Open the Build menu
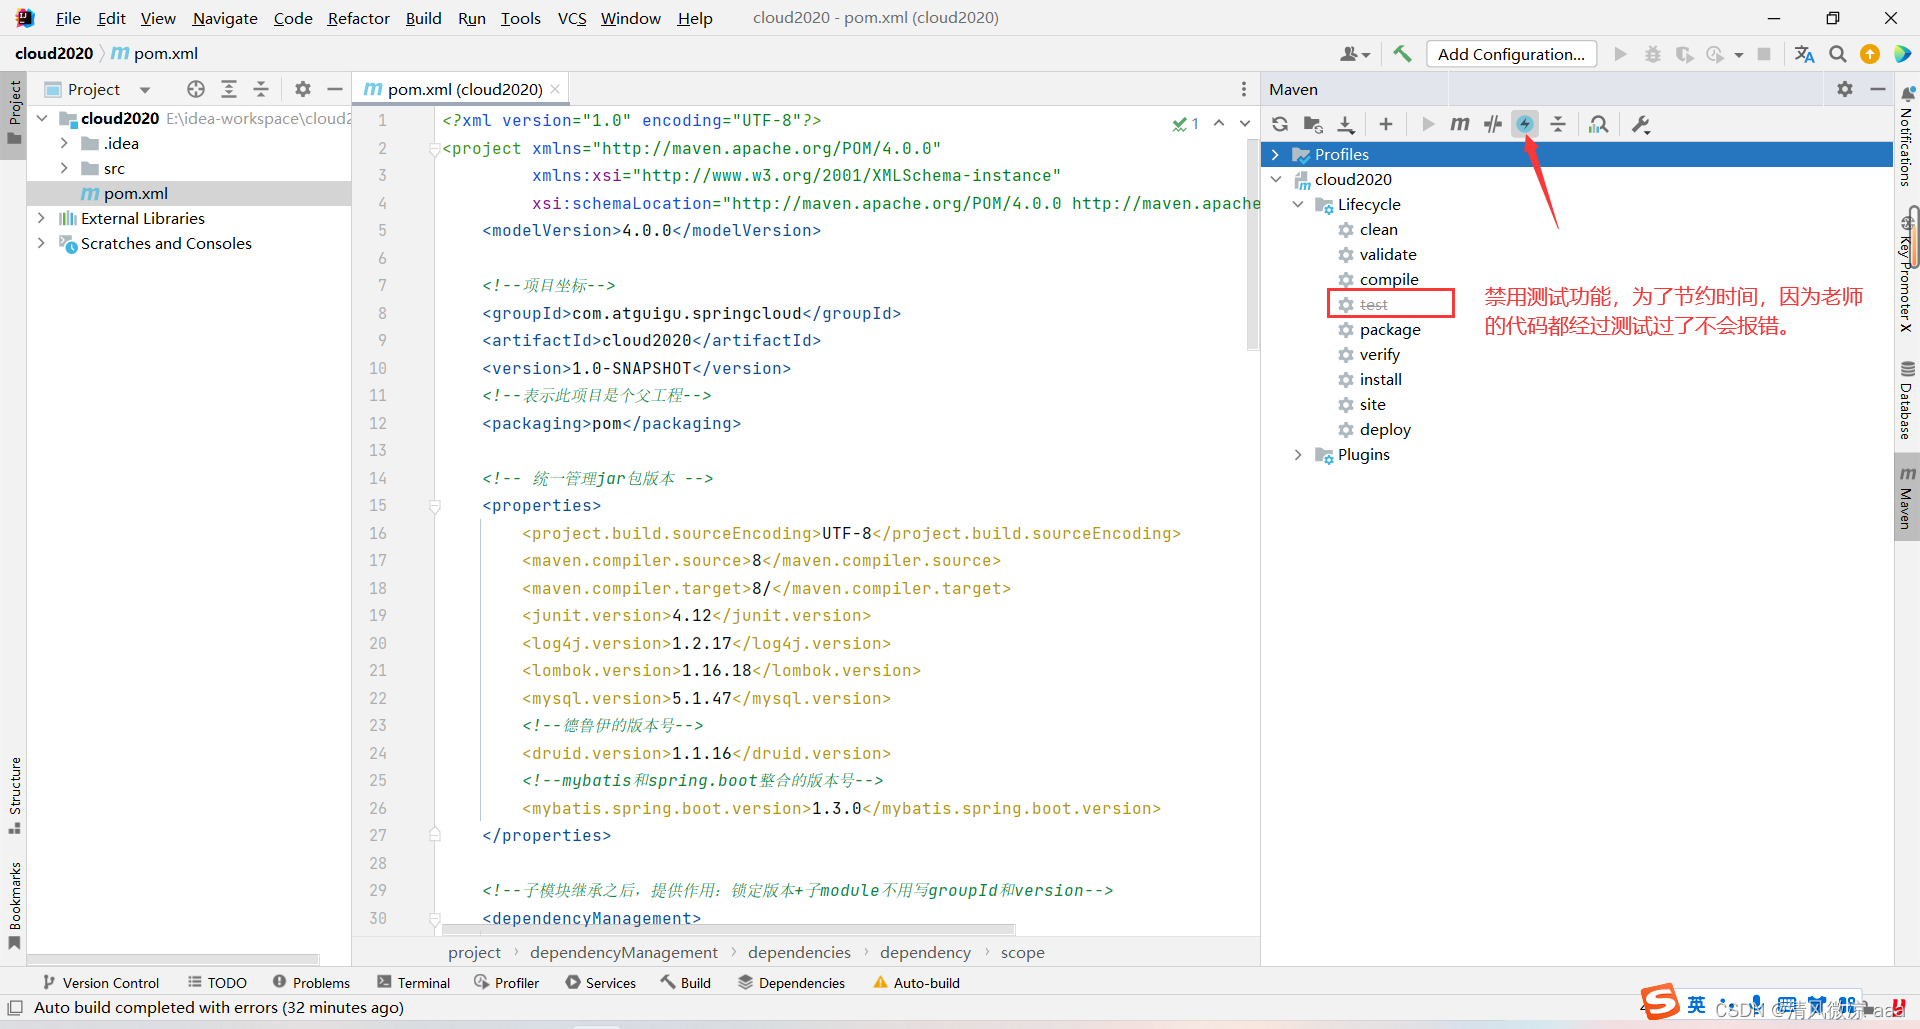 pos(423,18)
